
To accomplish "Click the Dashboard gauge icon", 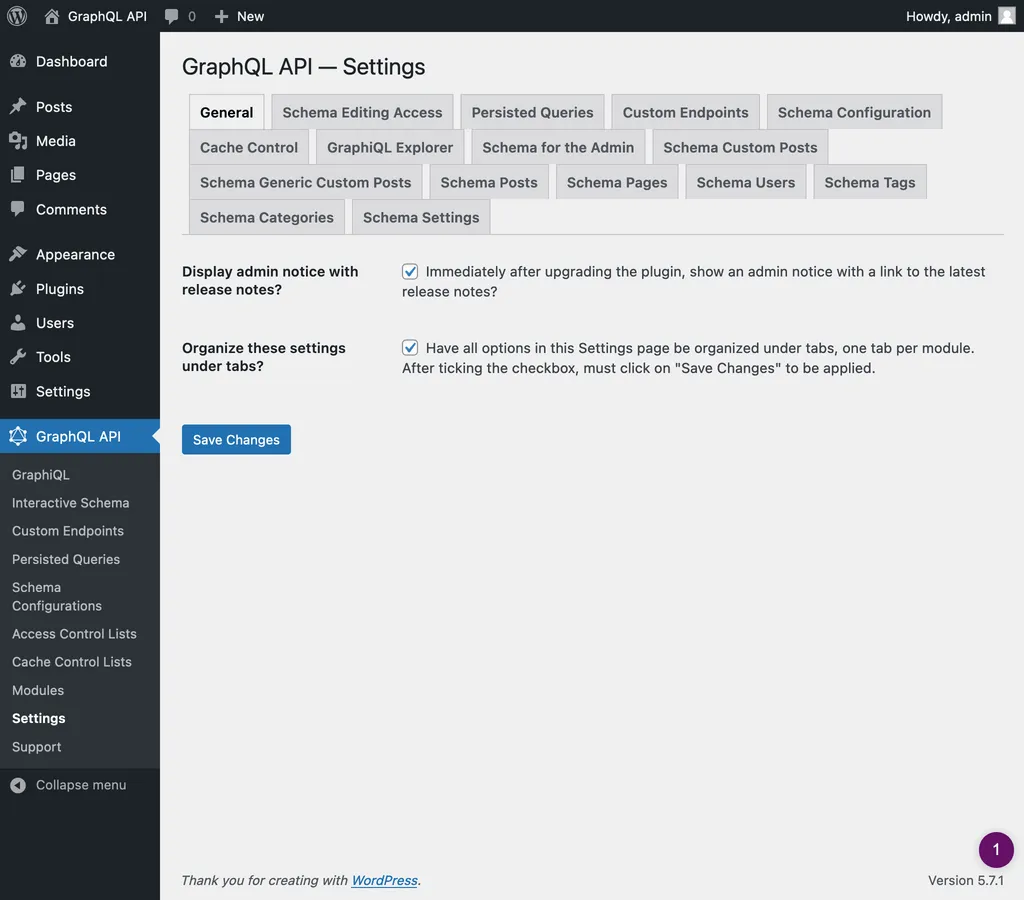I will point(18,61).
